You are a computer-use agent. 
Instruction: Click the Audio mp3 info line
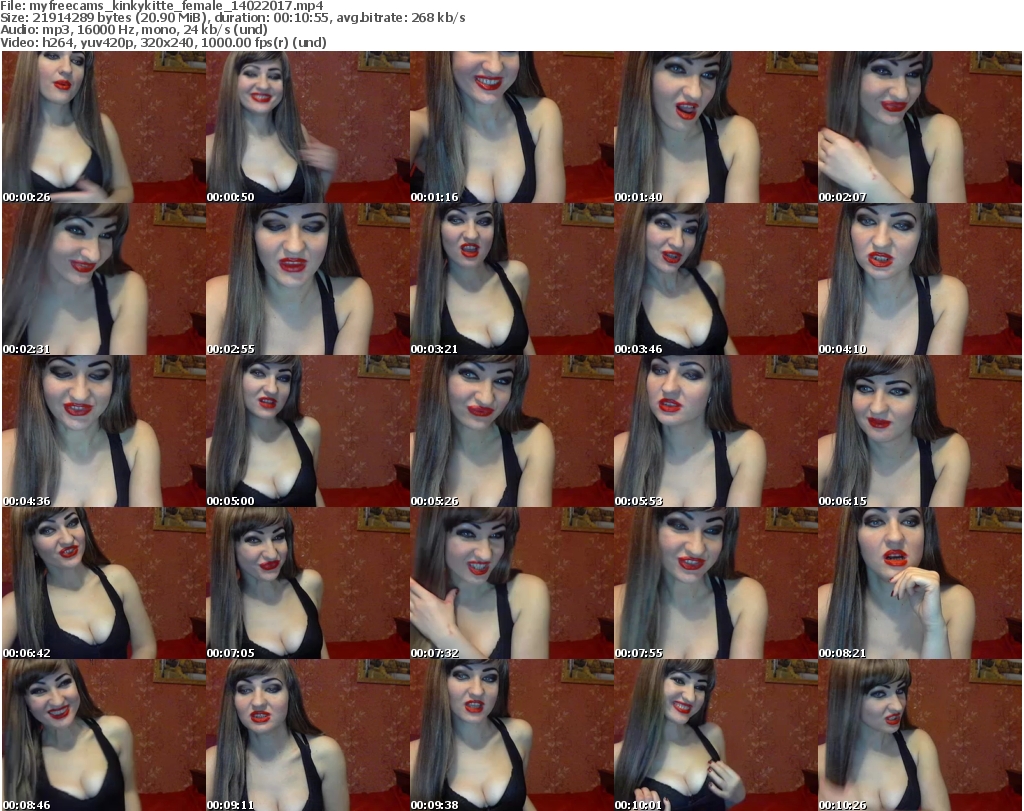[x=134, y=30]
